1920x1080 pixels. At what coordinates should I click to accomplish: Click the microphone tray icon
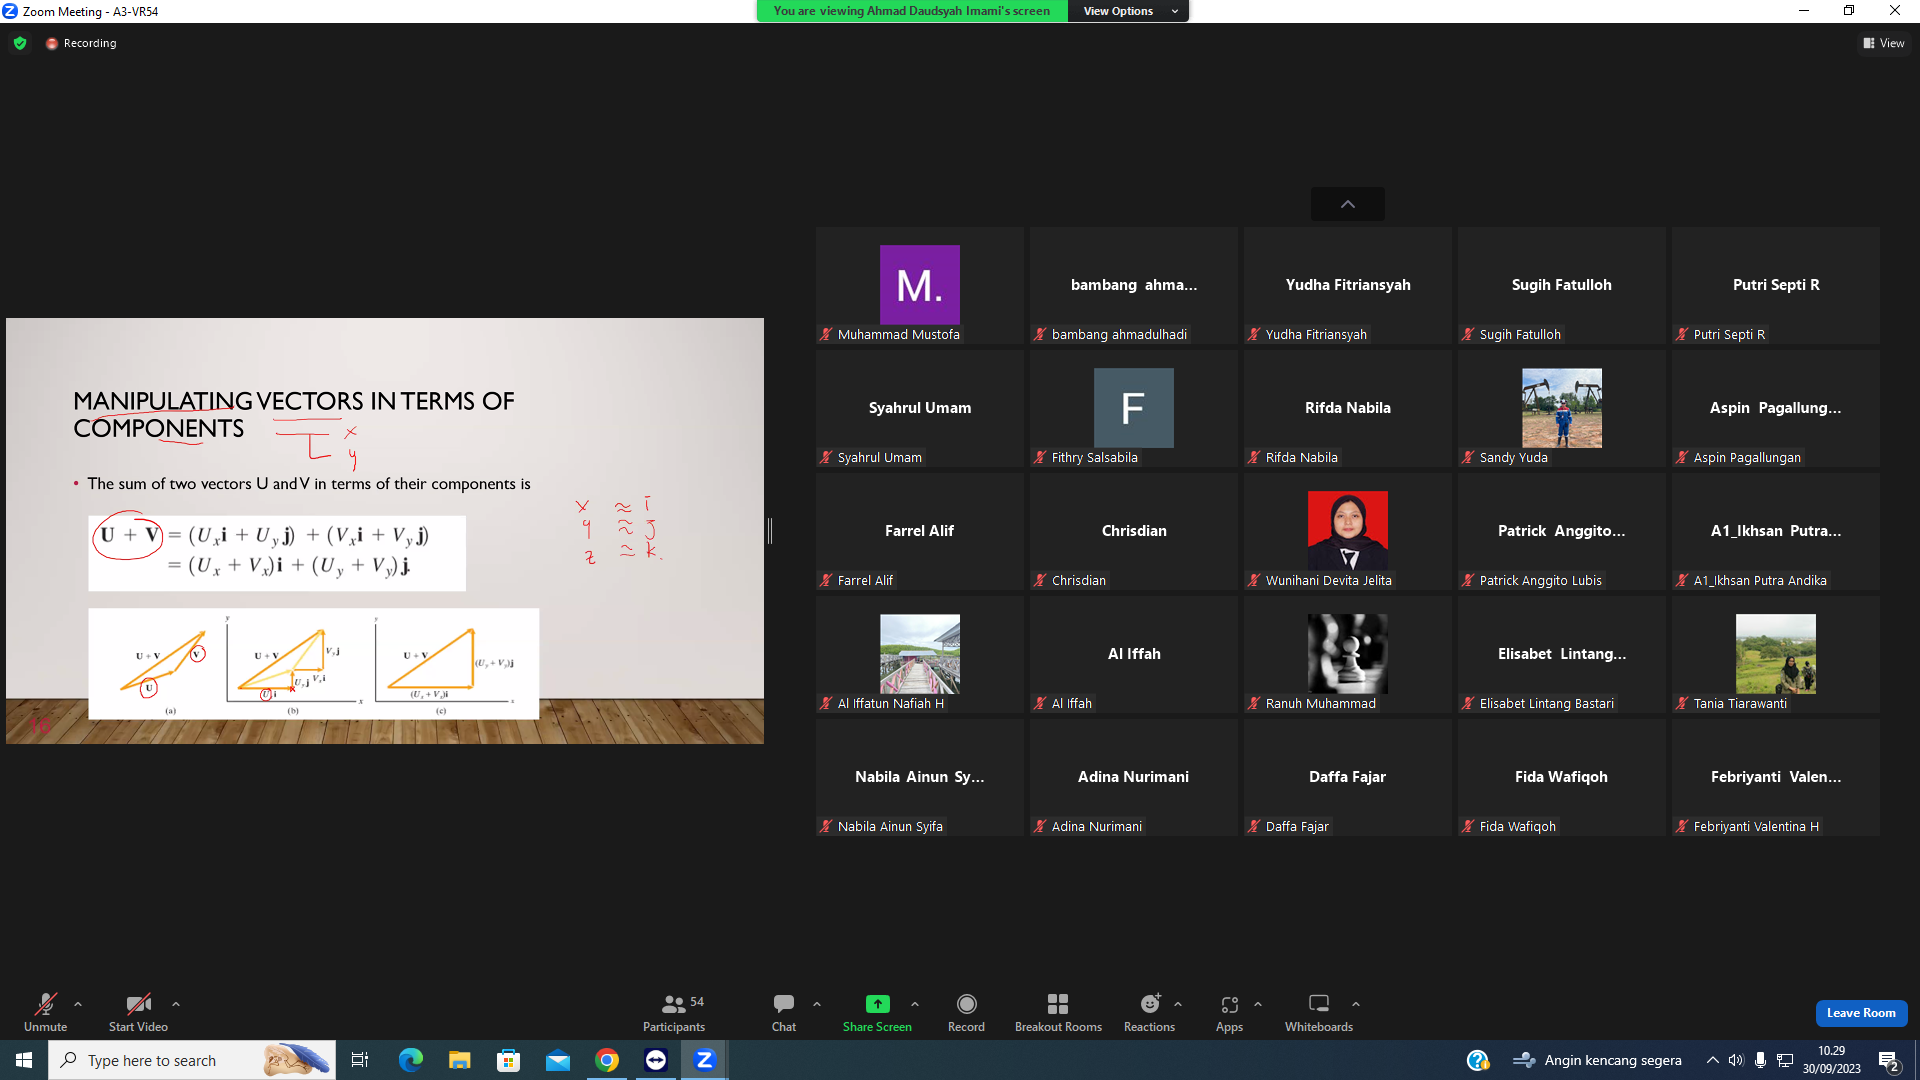point(1761,1060)
